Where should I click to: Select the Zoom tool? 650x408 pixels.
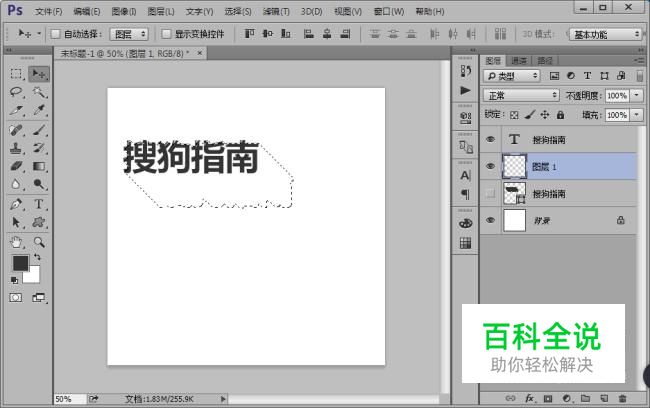39,242
